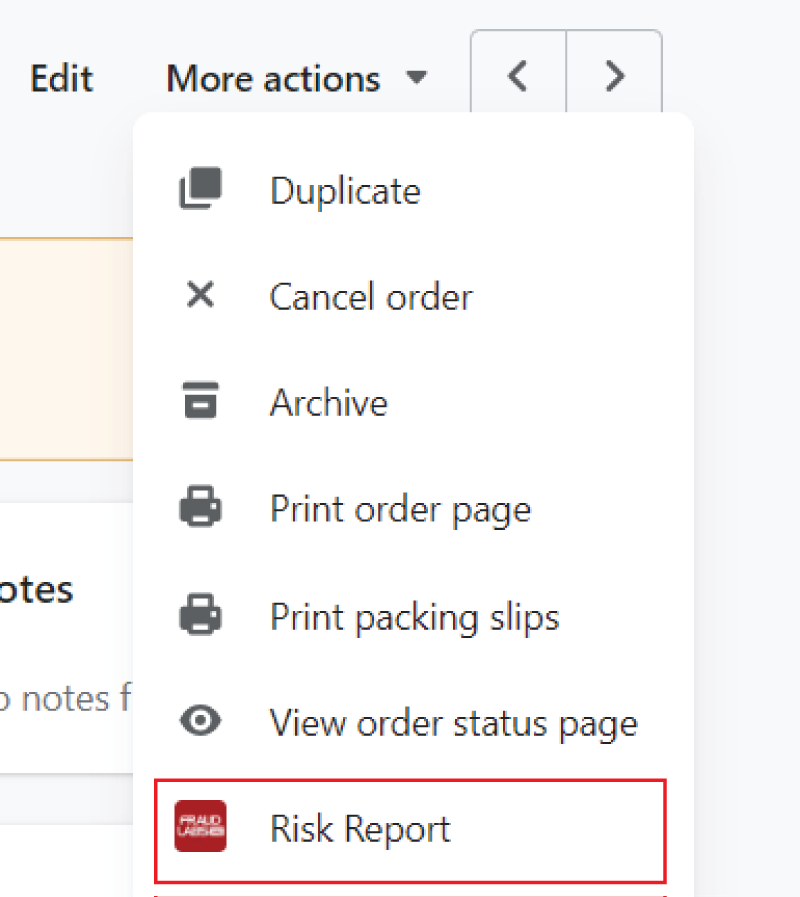Click the eye icon for order status
The image size is (800, 897).
(200, 720)
